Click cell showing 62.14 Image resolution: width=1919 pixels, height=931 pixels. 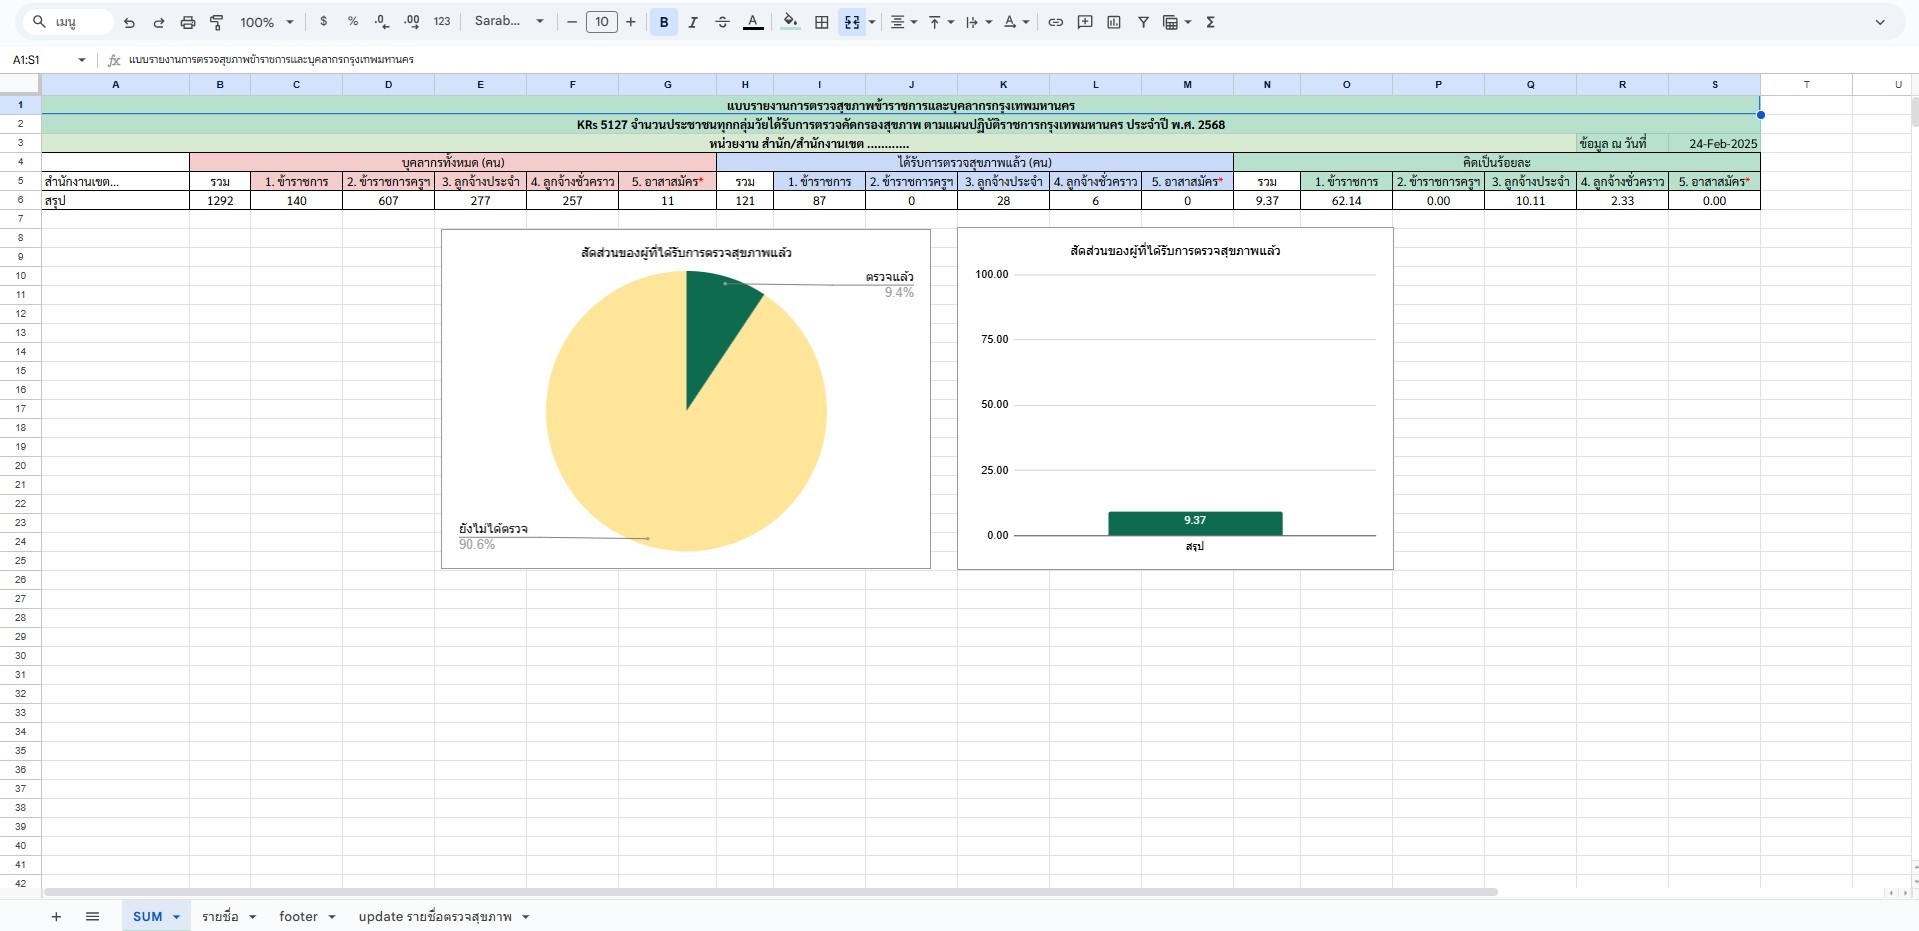pos(1346,200)
